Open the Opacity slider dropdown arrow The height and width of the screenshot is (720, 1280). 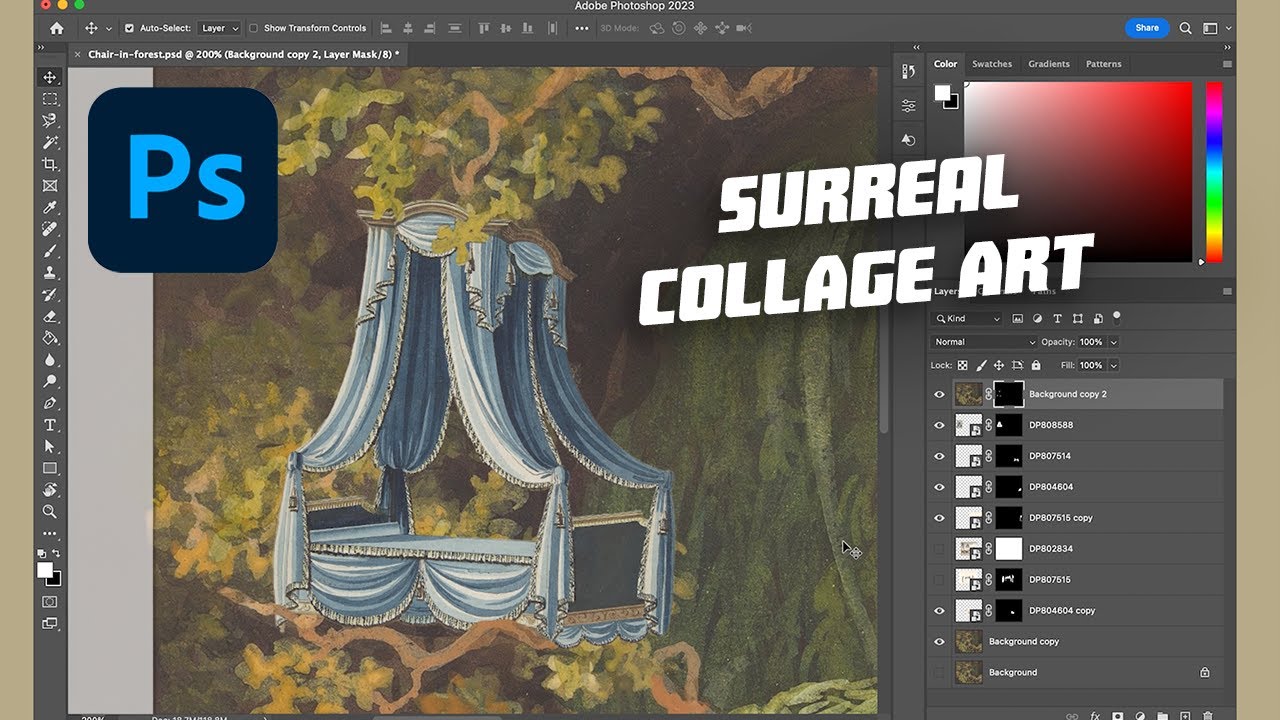pyautogui.click(x=1113, y=342)
